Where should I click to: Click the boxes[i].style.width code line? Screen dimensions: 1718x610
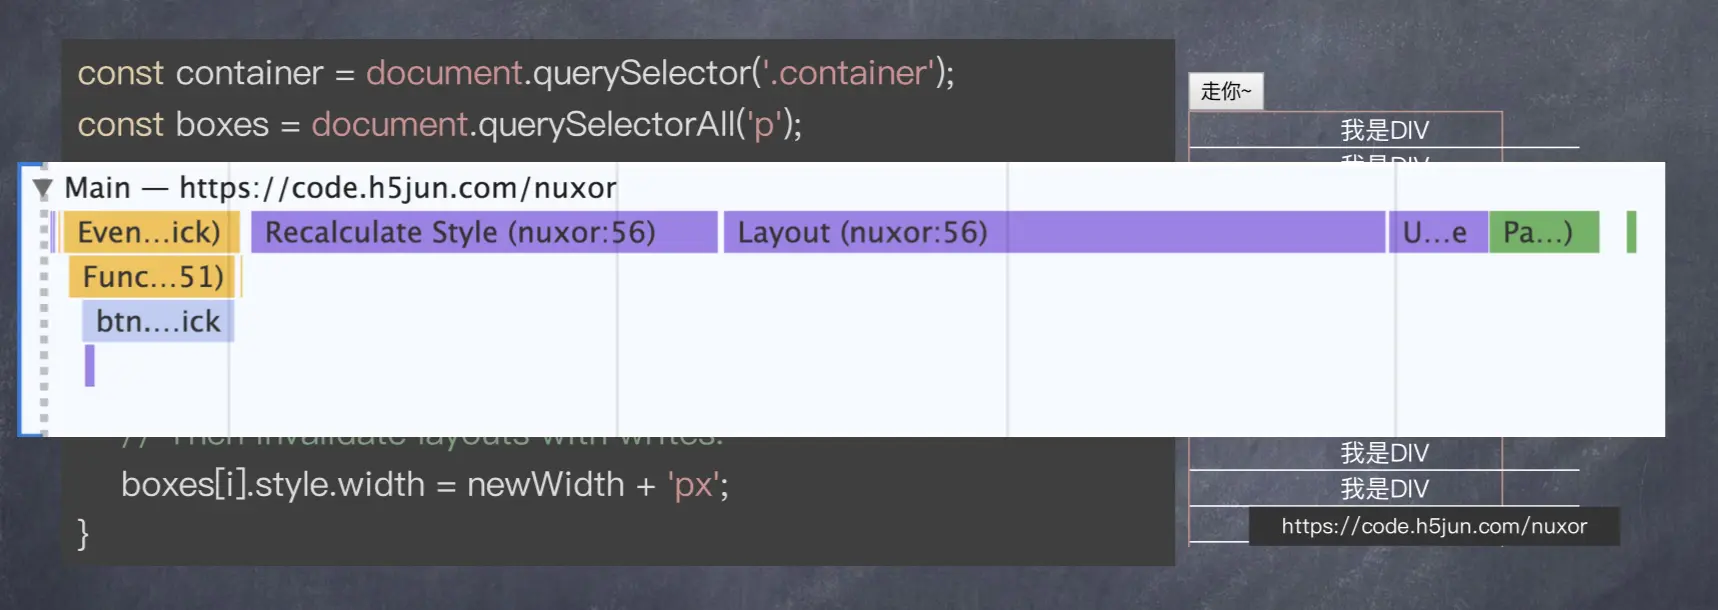point(425,485)
